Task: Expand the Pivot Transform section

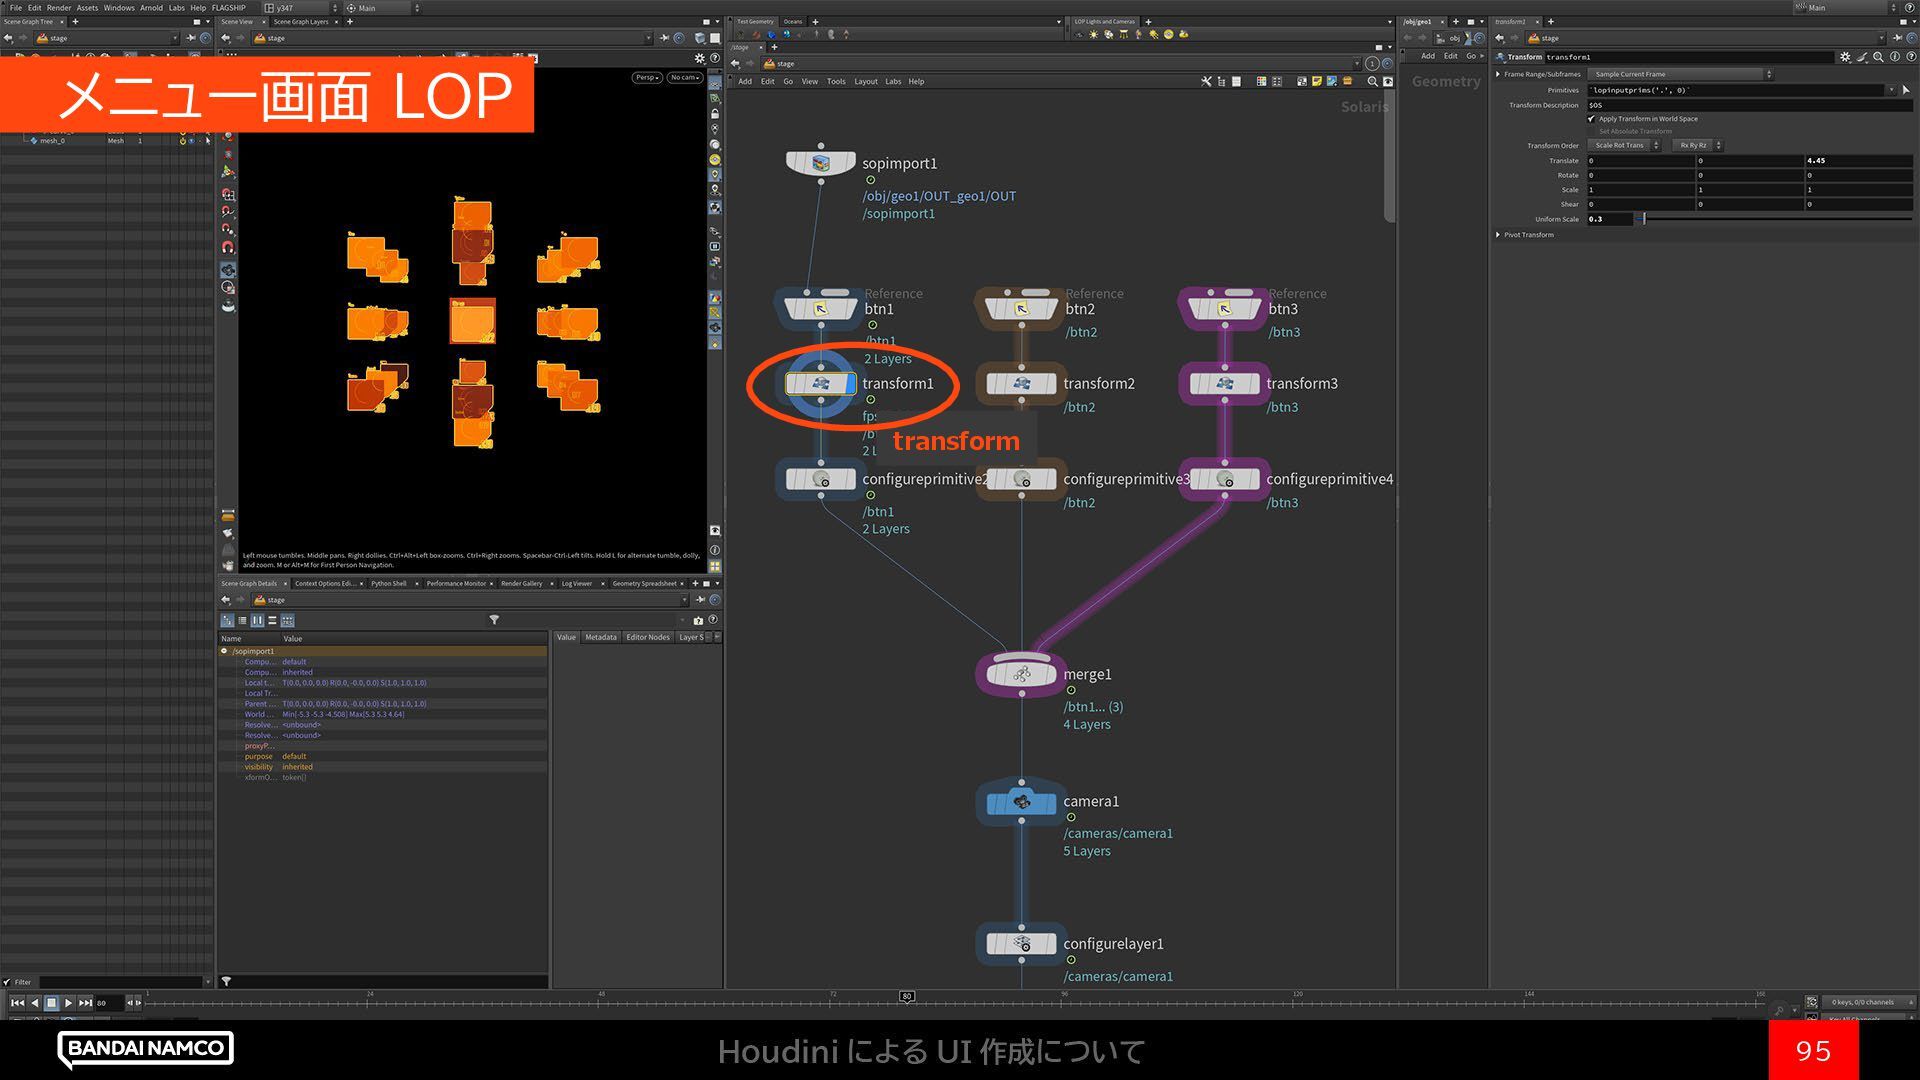Action: pyautogui.click(x=1498, y=235)
